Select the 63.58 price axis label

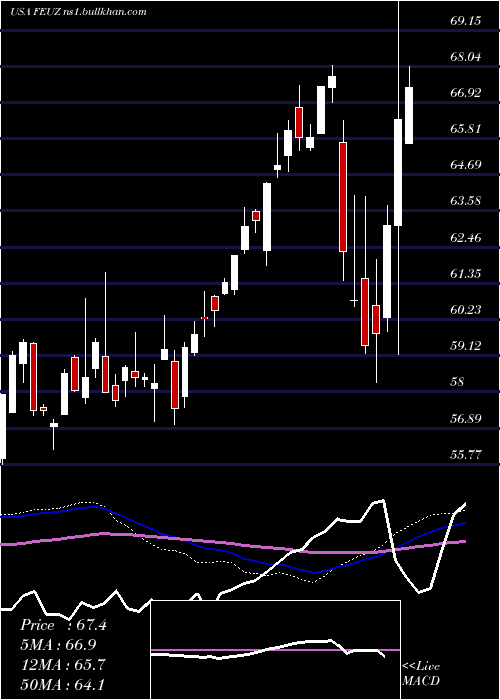click(466, 200)
